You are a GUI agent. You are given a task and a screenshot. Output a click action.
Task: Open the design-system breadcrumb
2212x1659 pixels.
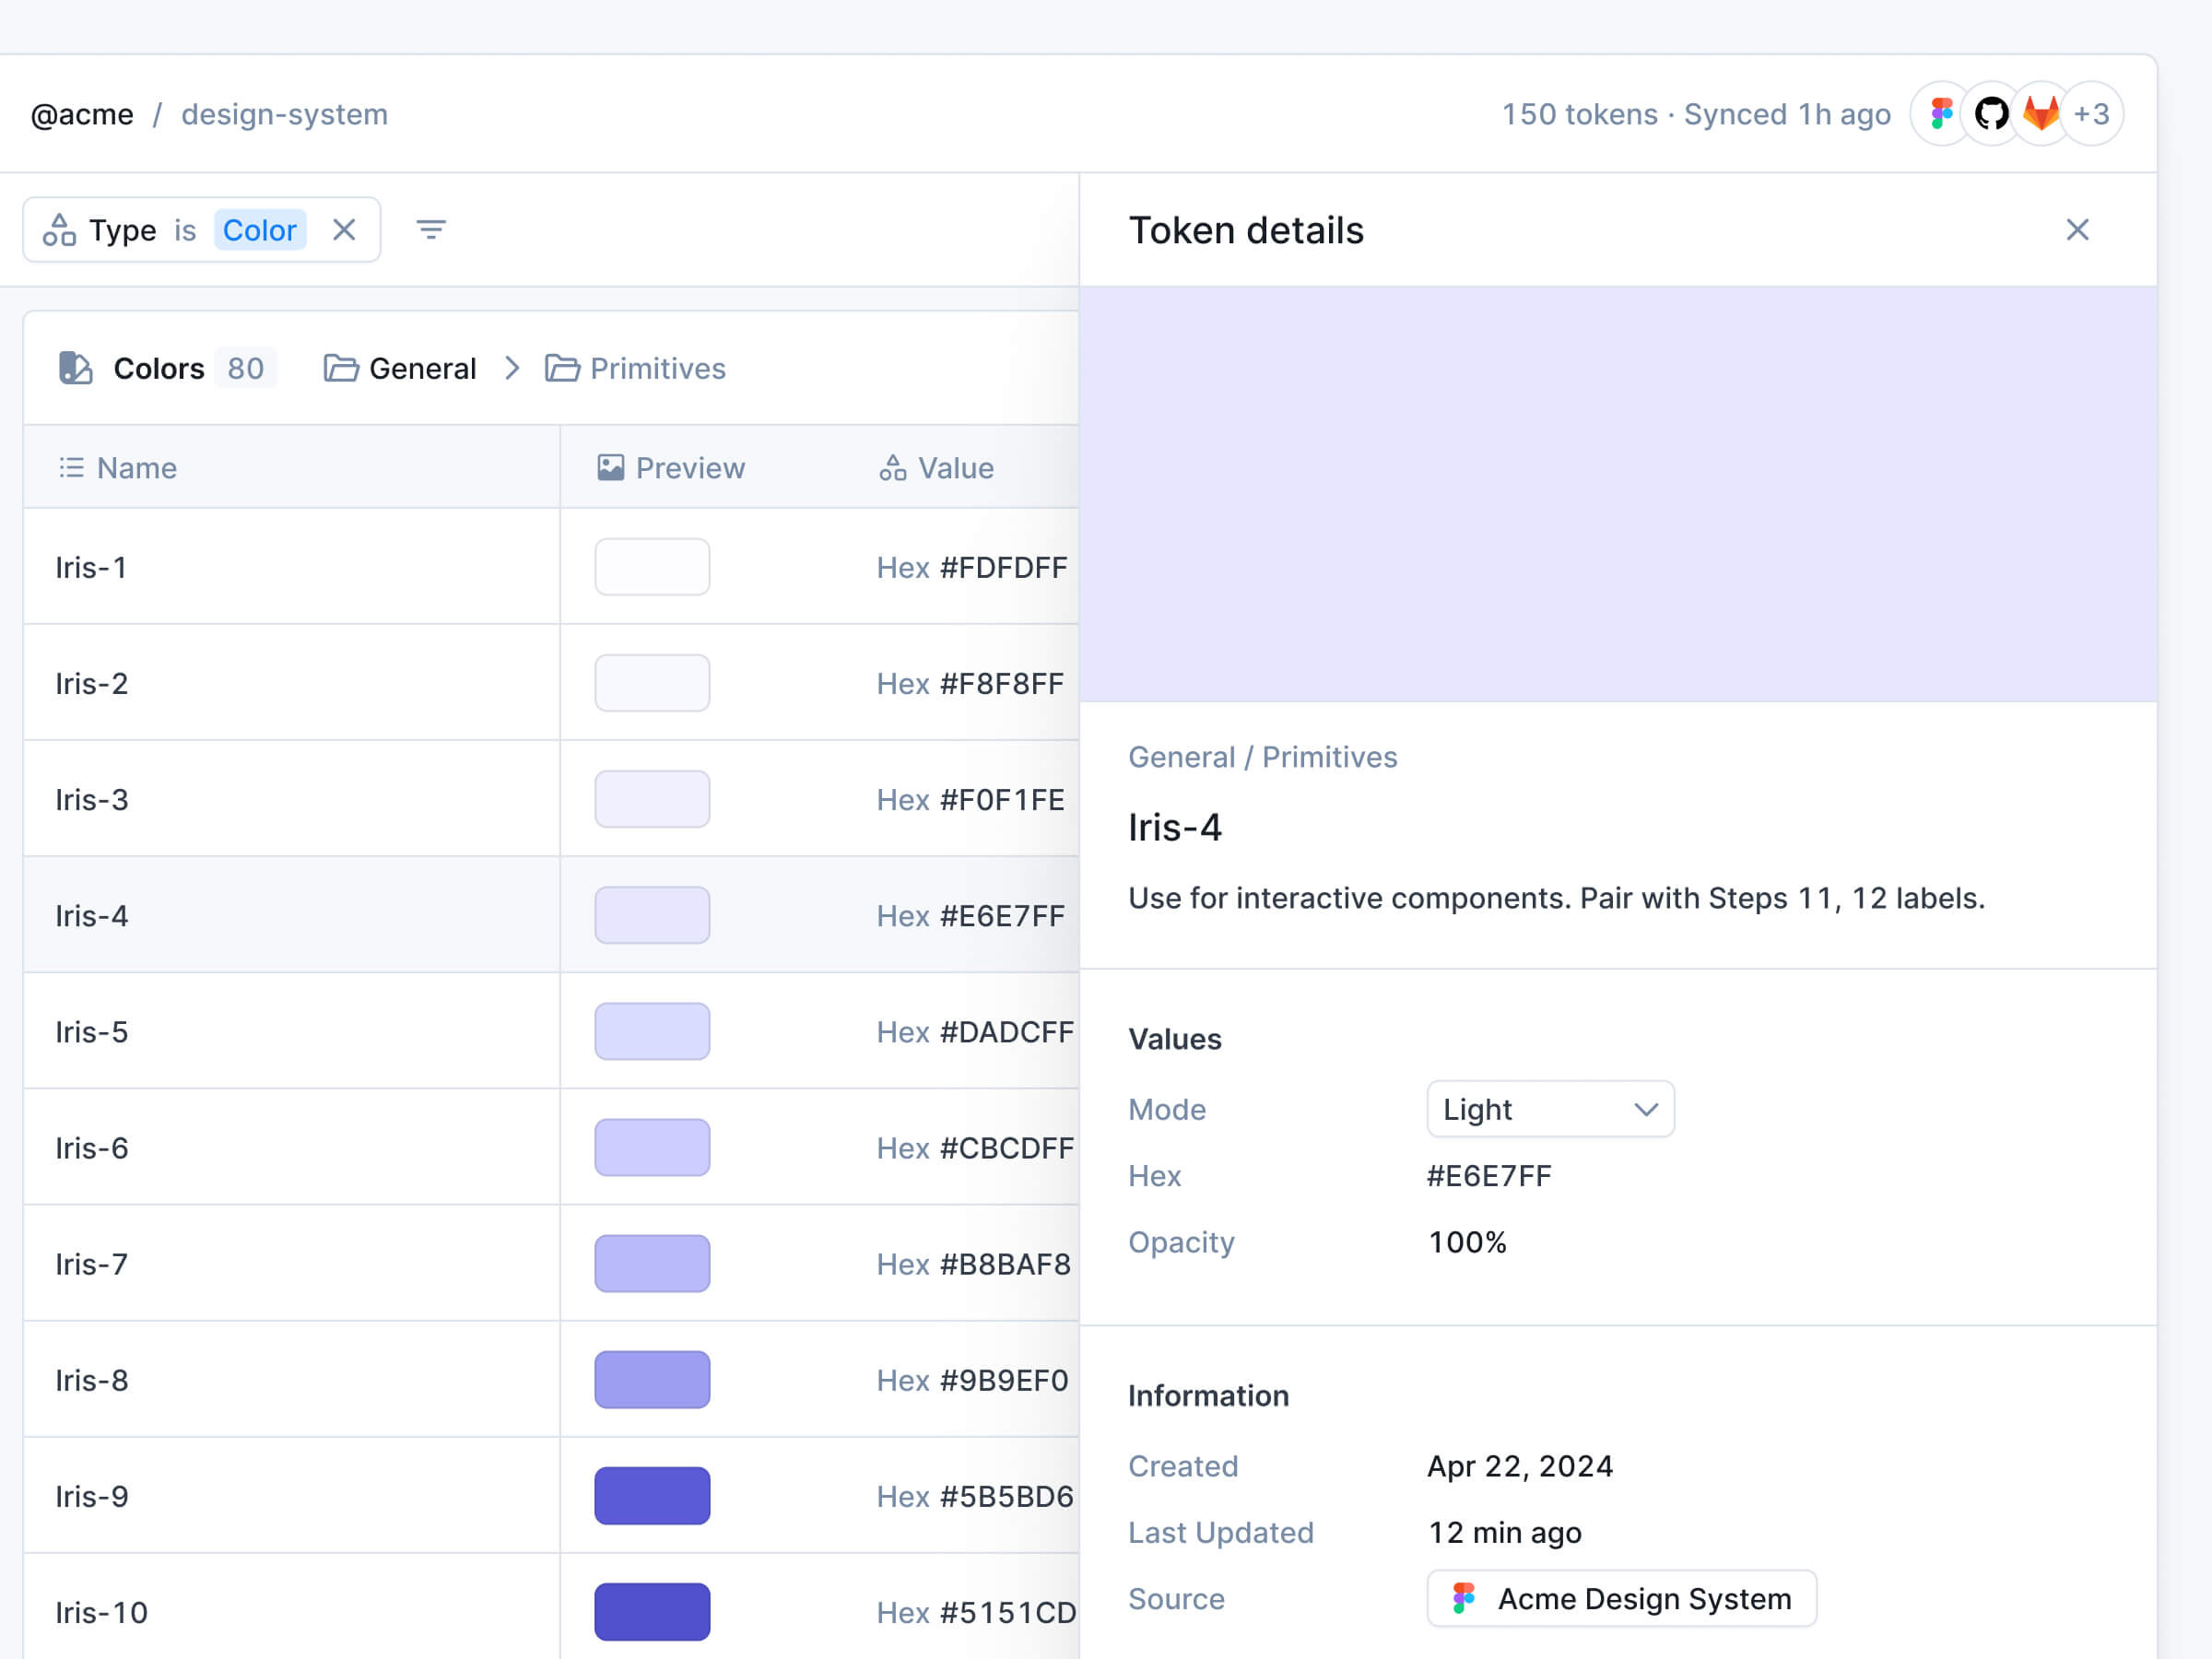pyautogui.click(x=284, y=114)
